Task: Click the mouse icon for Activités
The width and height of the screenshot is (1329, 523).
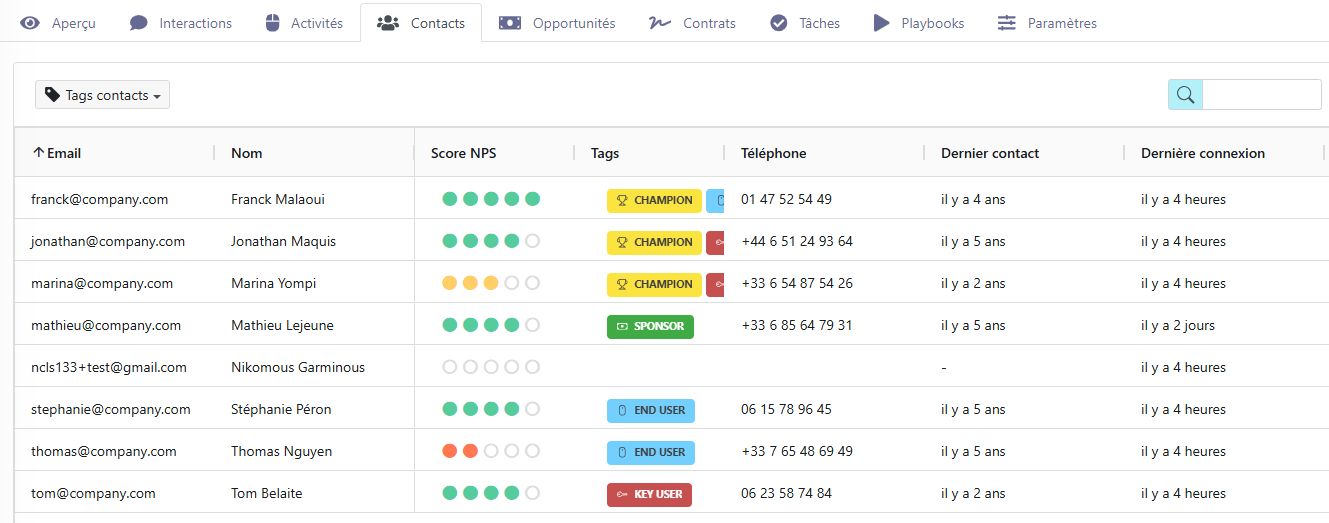Action: [273, 23]
